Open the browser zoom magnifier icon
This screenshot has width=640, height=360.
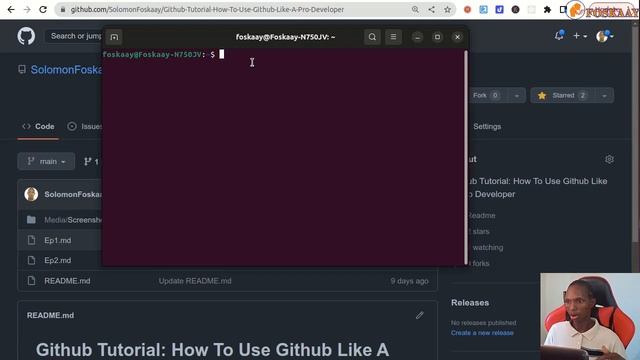point(415,9)
